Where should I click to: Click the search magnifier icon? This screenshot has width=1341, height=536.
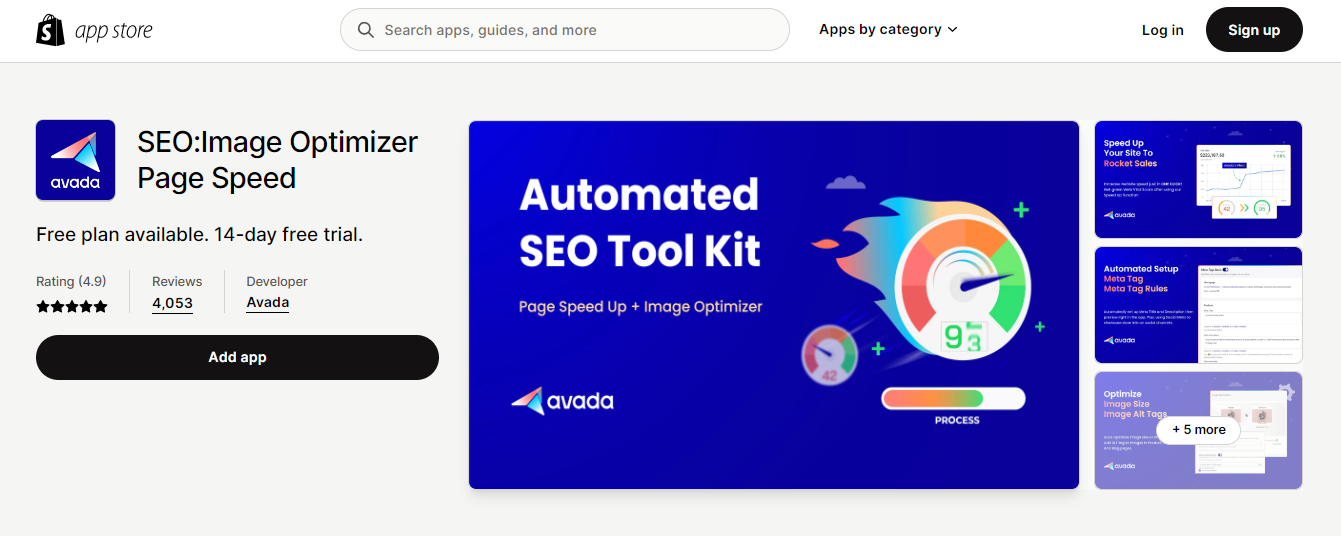(366, 30)
